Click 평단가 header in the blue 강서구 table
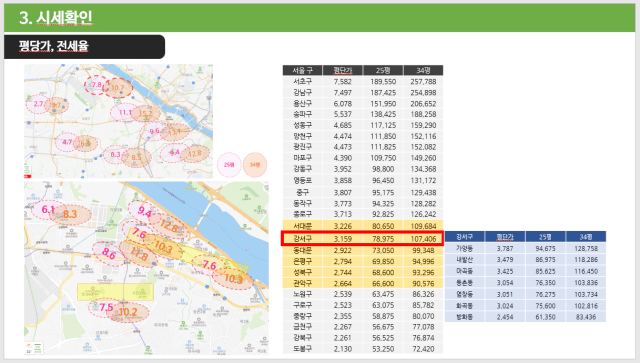 tap(505, 236)
